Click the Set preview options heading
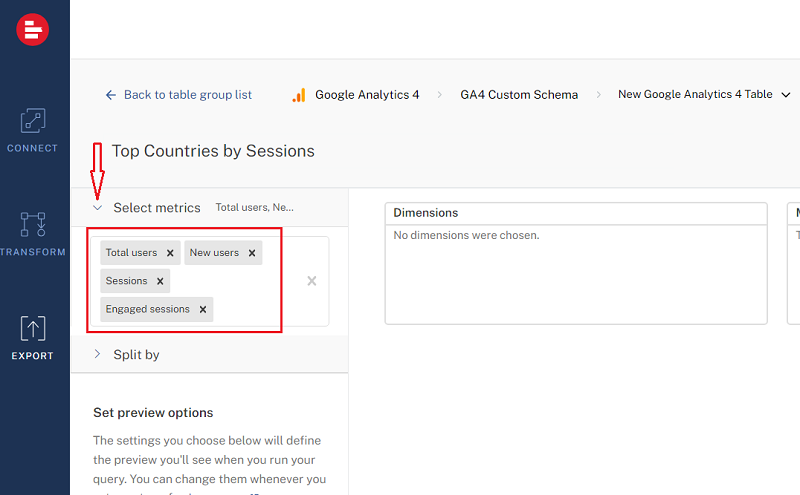Screen dimensions: 800x495 (x=153, y=413)
